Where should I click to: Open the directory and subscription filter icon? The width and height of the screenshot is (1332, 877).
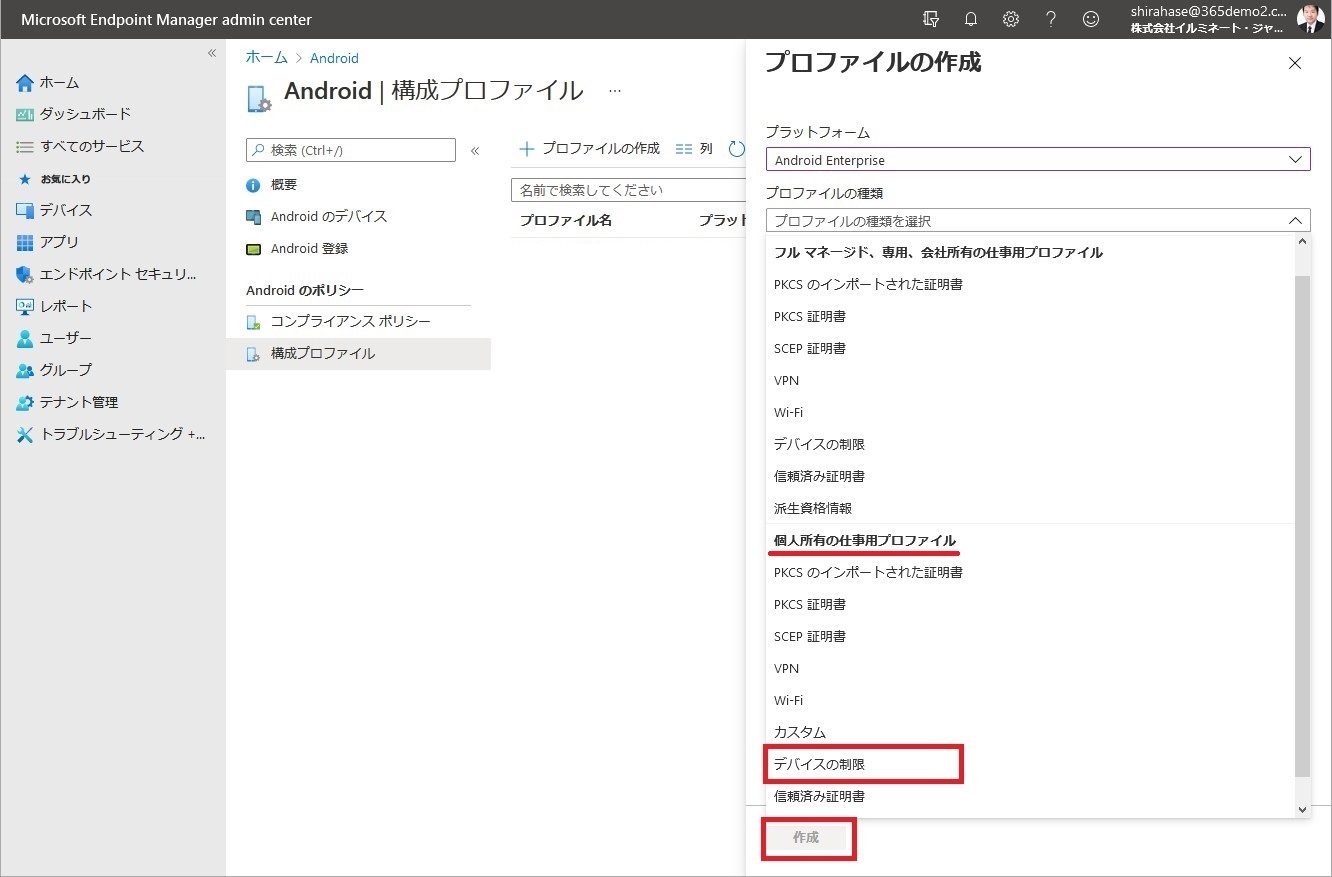(931, 19)
